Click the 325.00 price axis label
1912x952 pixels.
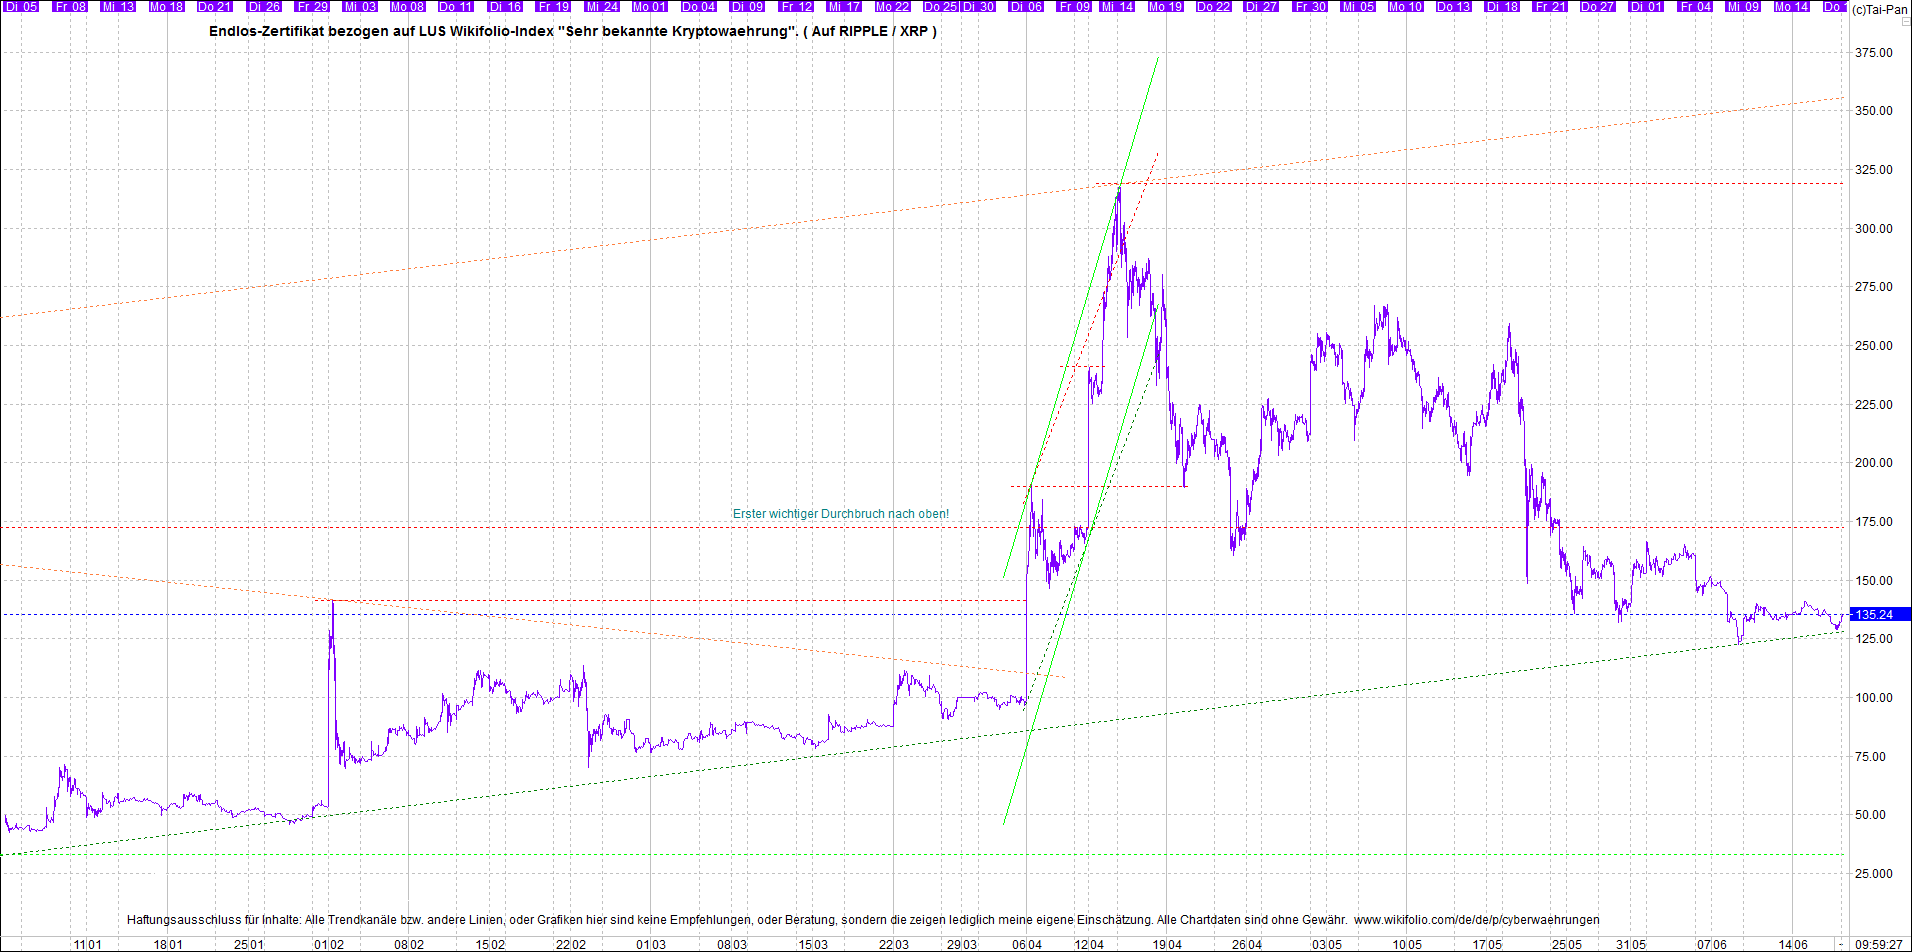coord(1873,170)
